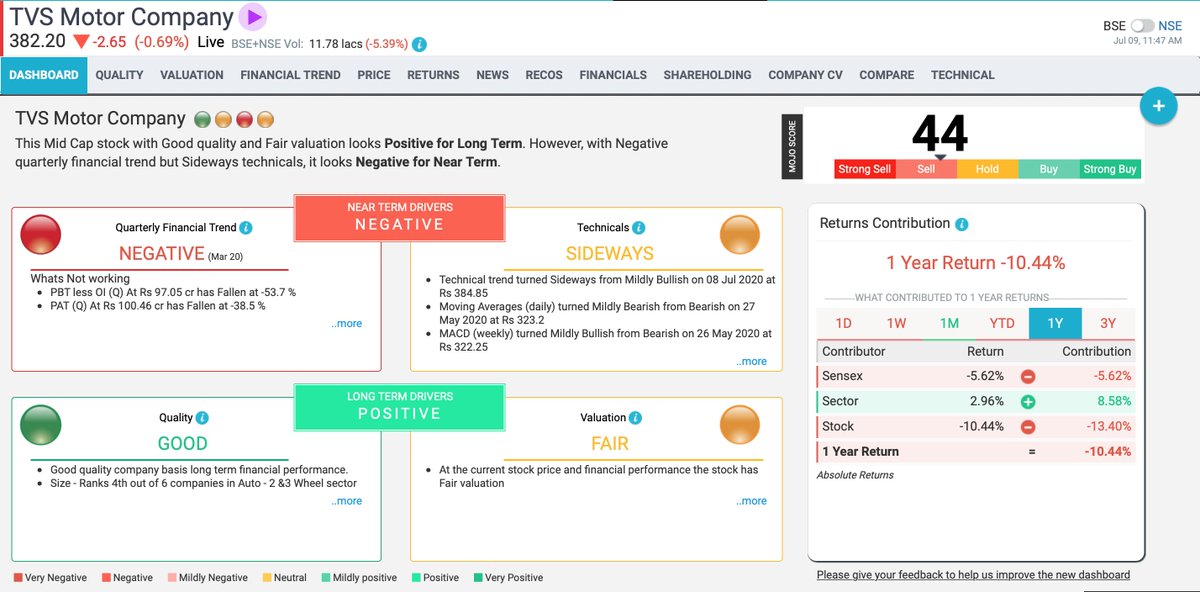Screen dimensions: 1200x592
Task: Click green ball in Quality card
Action: (41, 424)
